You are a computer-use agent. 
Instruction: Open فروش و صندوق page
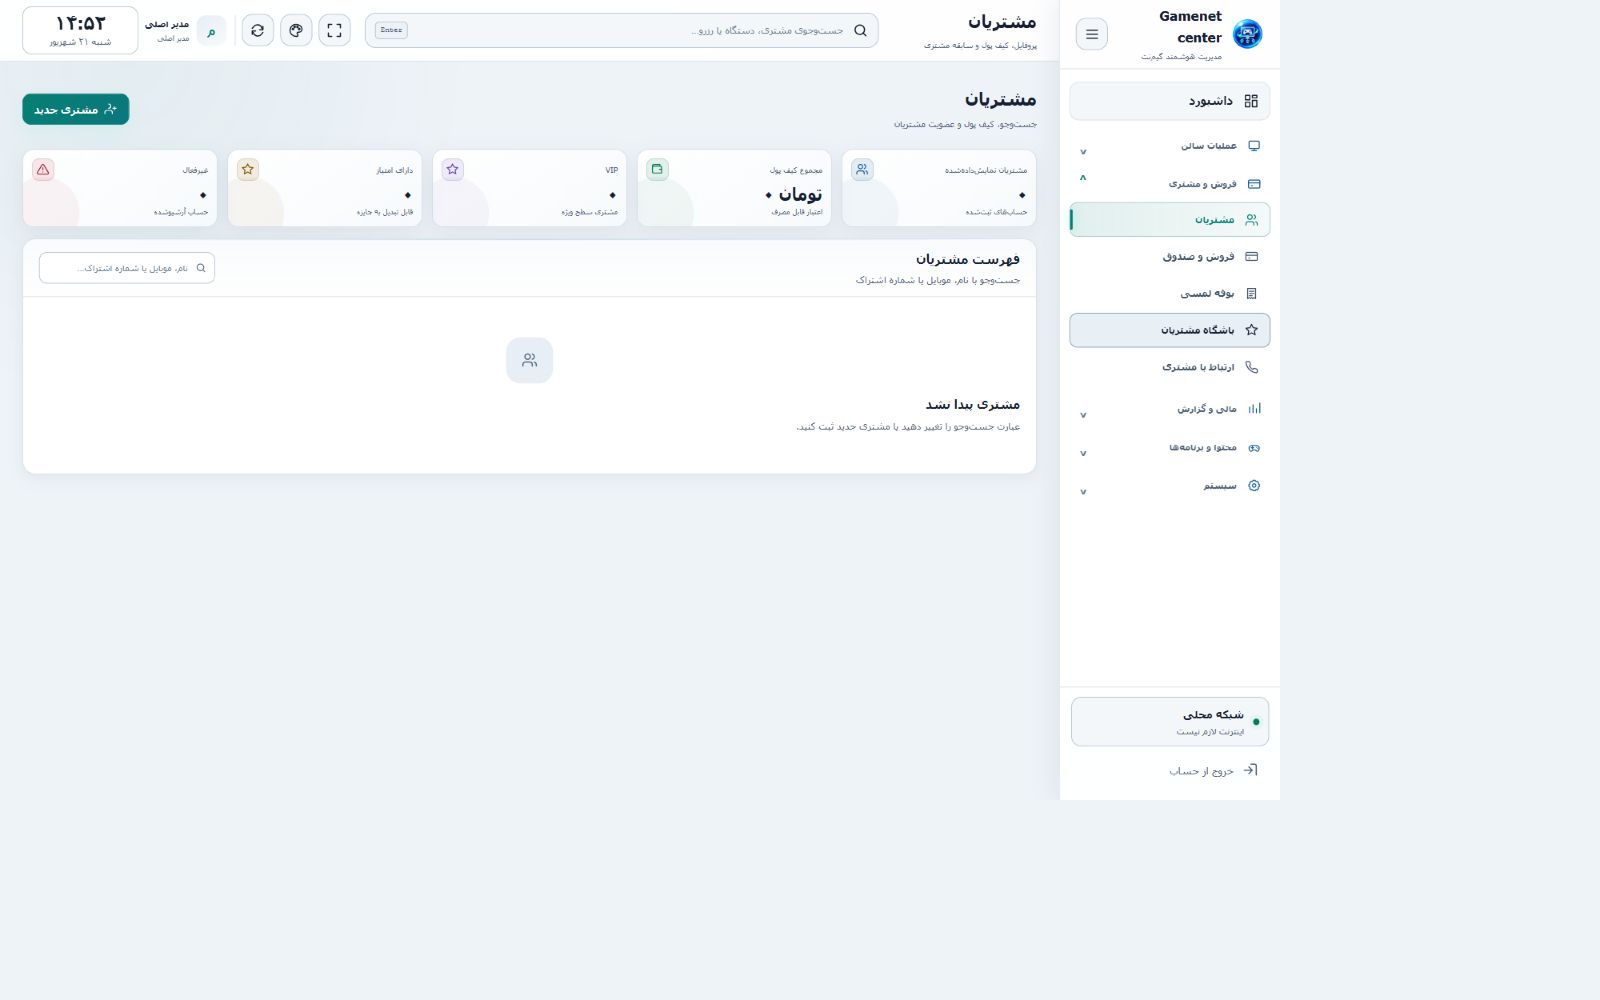[x=1170, y=256]
